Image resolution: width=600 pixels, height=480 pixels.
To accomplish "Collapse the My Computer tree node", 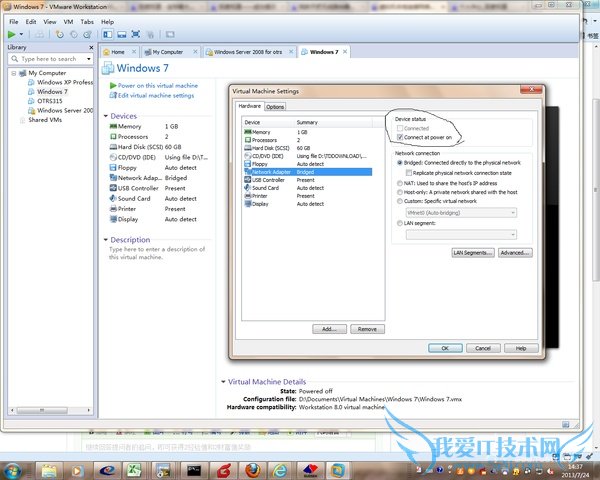I will tap(13, 73).
